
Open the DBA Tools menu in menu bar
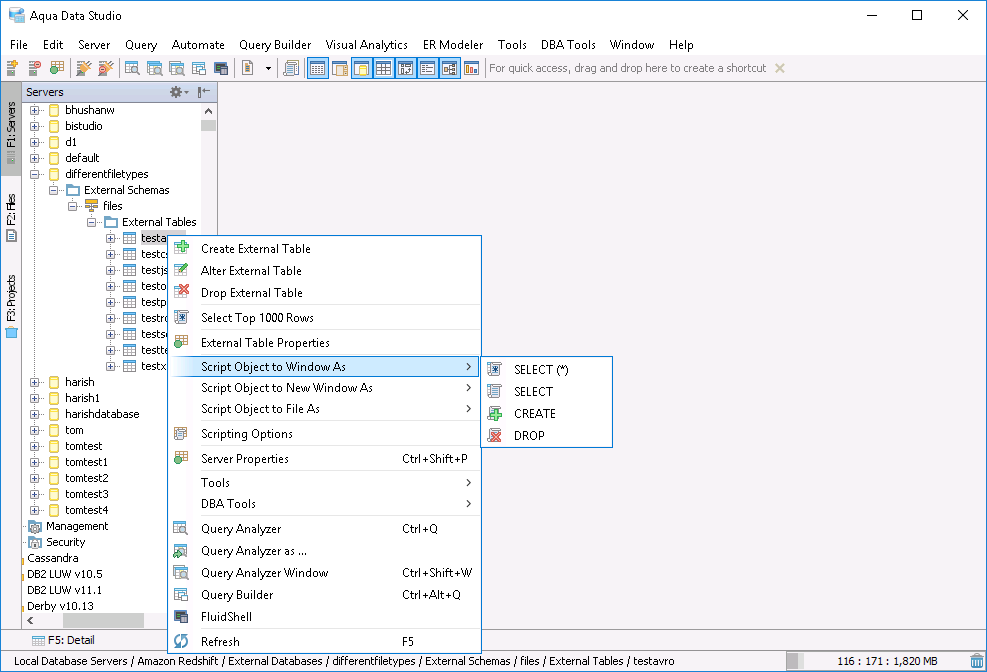click(568, 45)
